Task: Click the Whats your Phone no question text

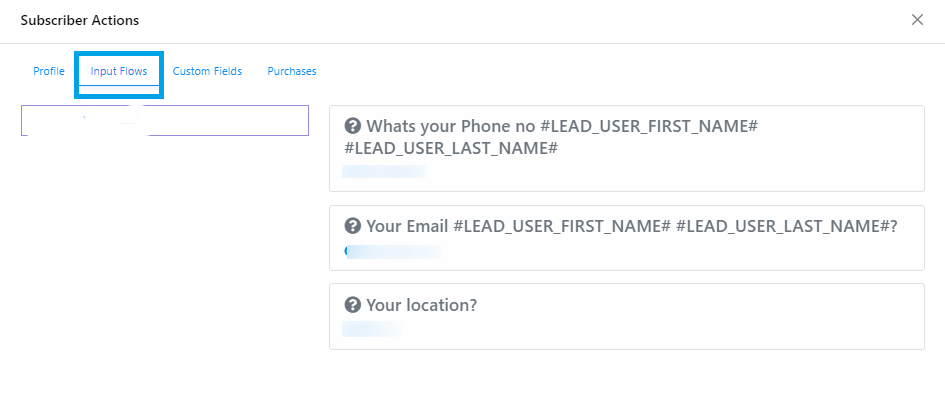Action: coord(450,127)
